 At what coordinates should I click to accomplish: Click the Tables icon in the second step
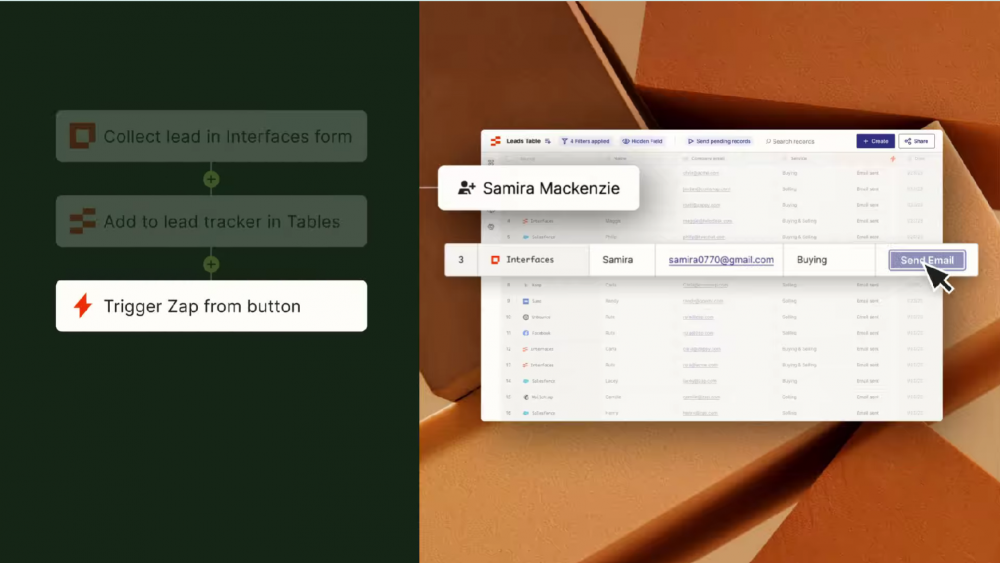tap(81, 221)
